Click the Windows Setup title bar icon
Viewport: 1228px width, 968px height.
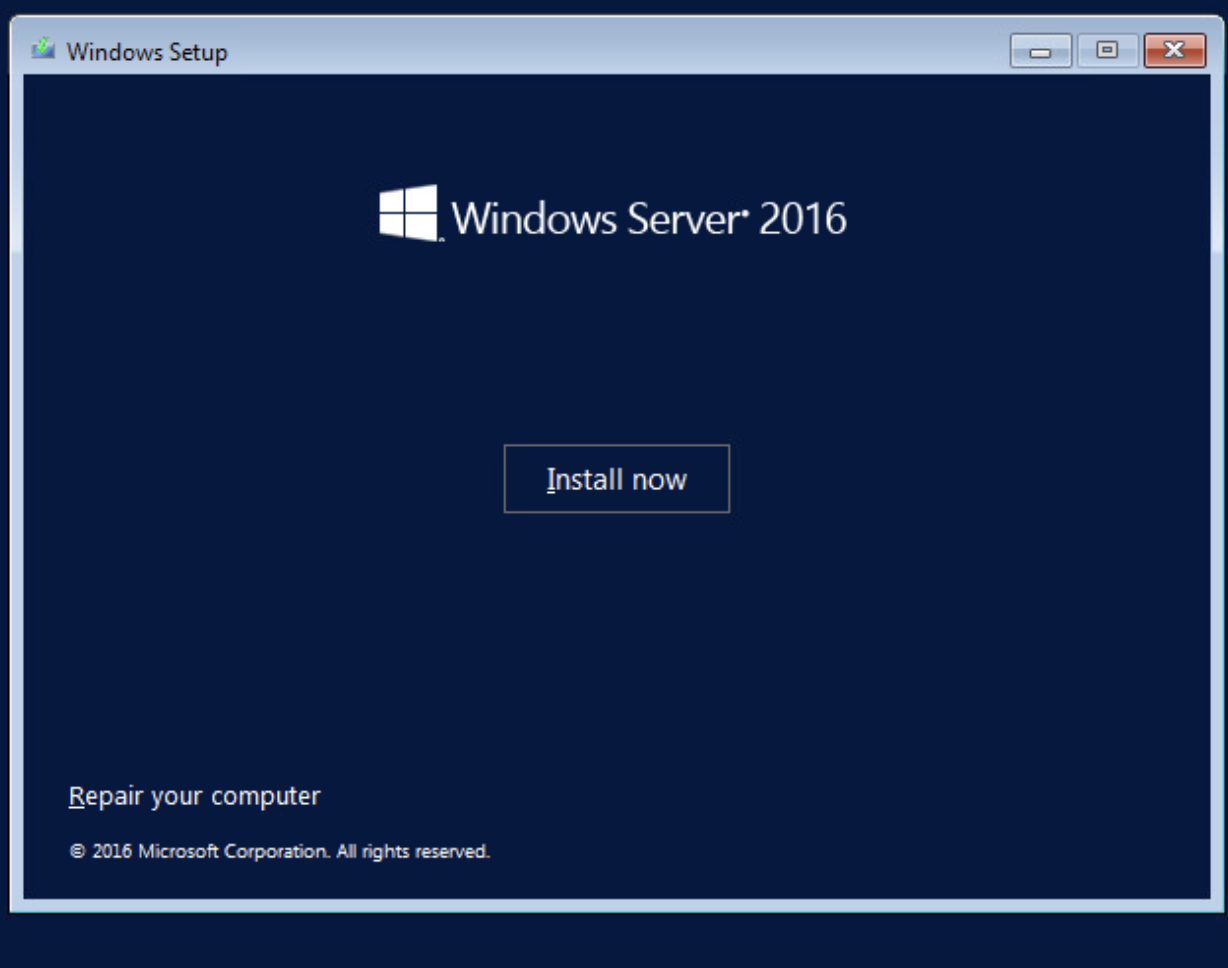tap(43, 50)
